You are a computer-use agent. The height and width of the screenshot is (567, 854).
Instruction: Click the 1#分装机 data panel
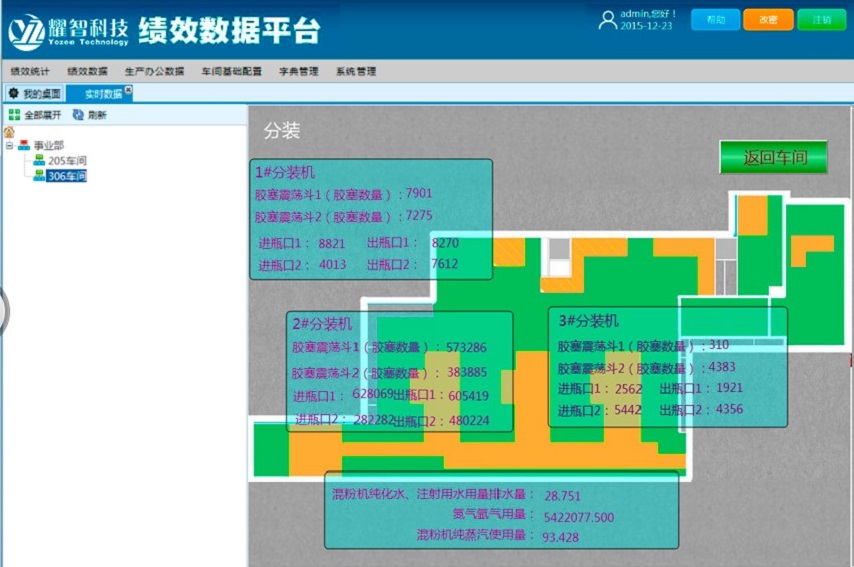(370, 219)
